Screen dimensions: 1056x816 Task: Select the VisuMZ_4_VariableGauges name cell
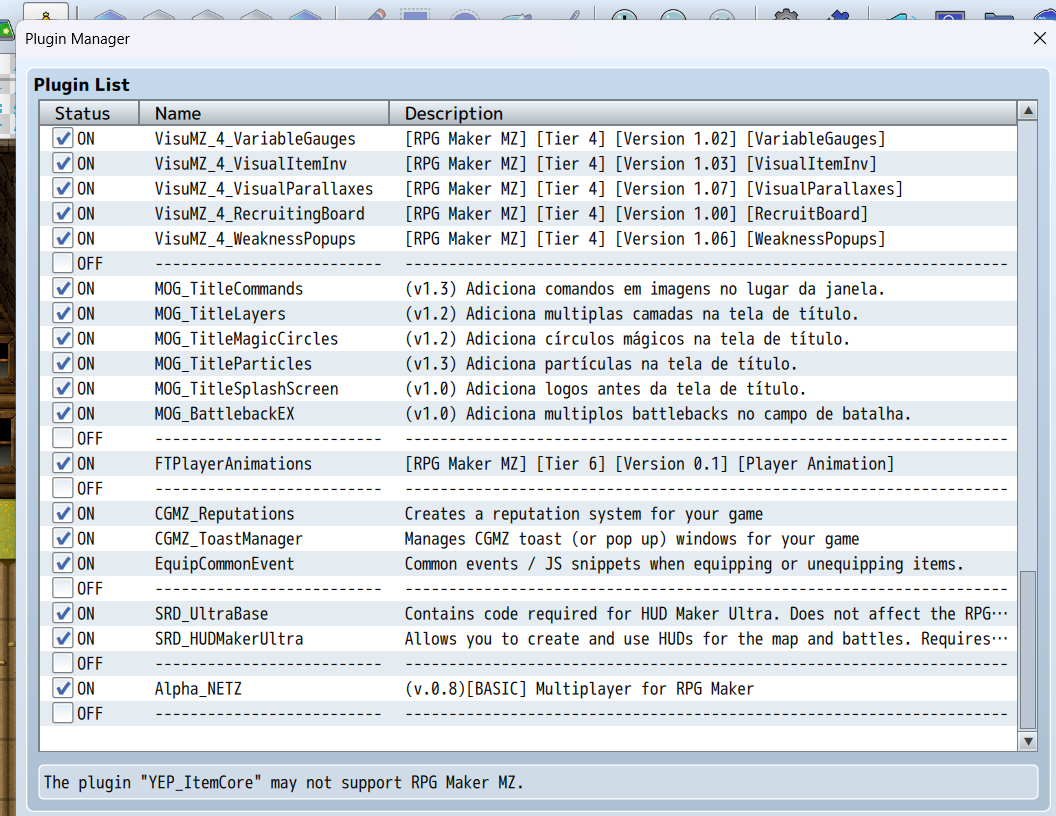(255, 139)
